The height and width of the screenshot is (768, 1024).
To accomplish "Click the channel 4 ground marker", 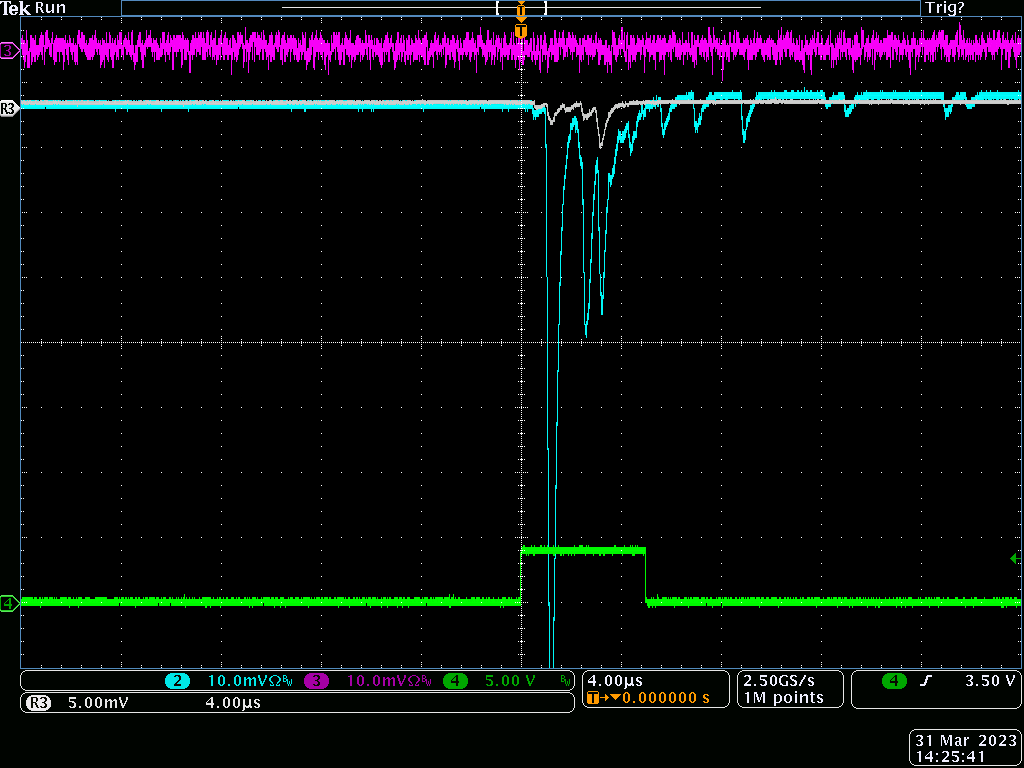I will (x=9, y=603).
